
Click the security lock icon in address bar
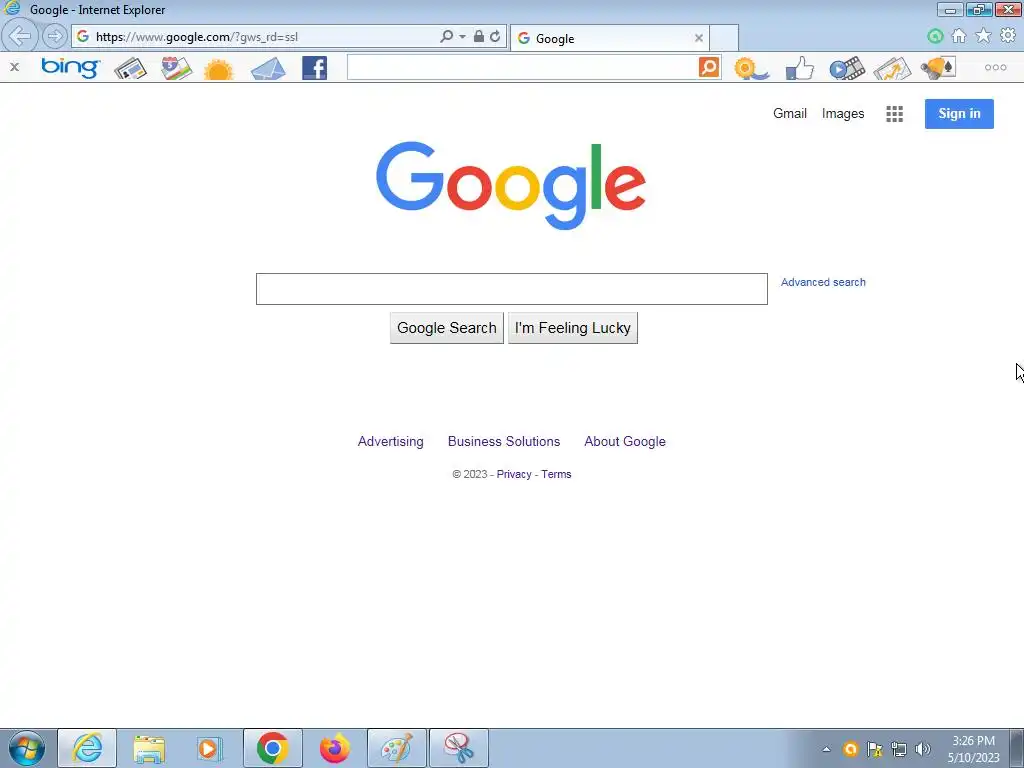479,36
